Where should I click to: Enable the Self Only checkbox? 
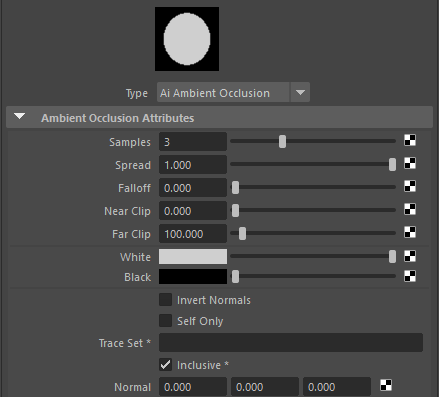coord(165,321)
